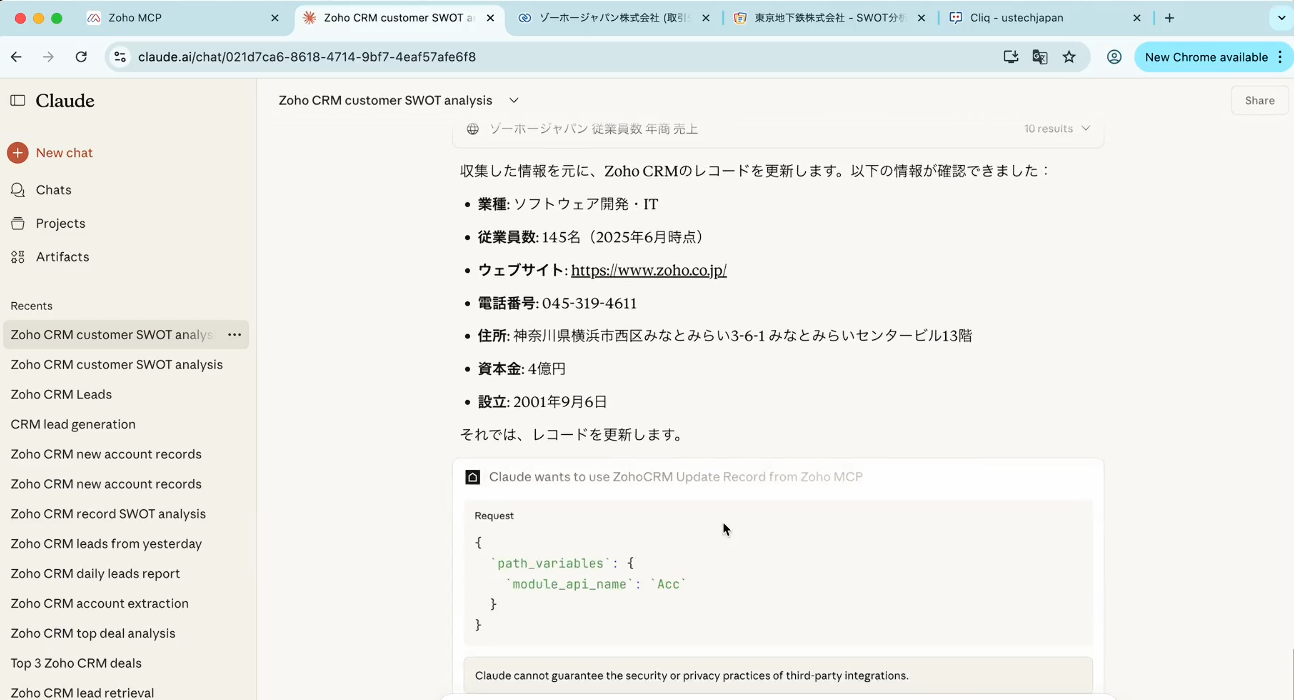
Task: Click the New chat label
Action: (64, 153)
